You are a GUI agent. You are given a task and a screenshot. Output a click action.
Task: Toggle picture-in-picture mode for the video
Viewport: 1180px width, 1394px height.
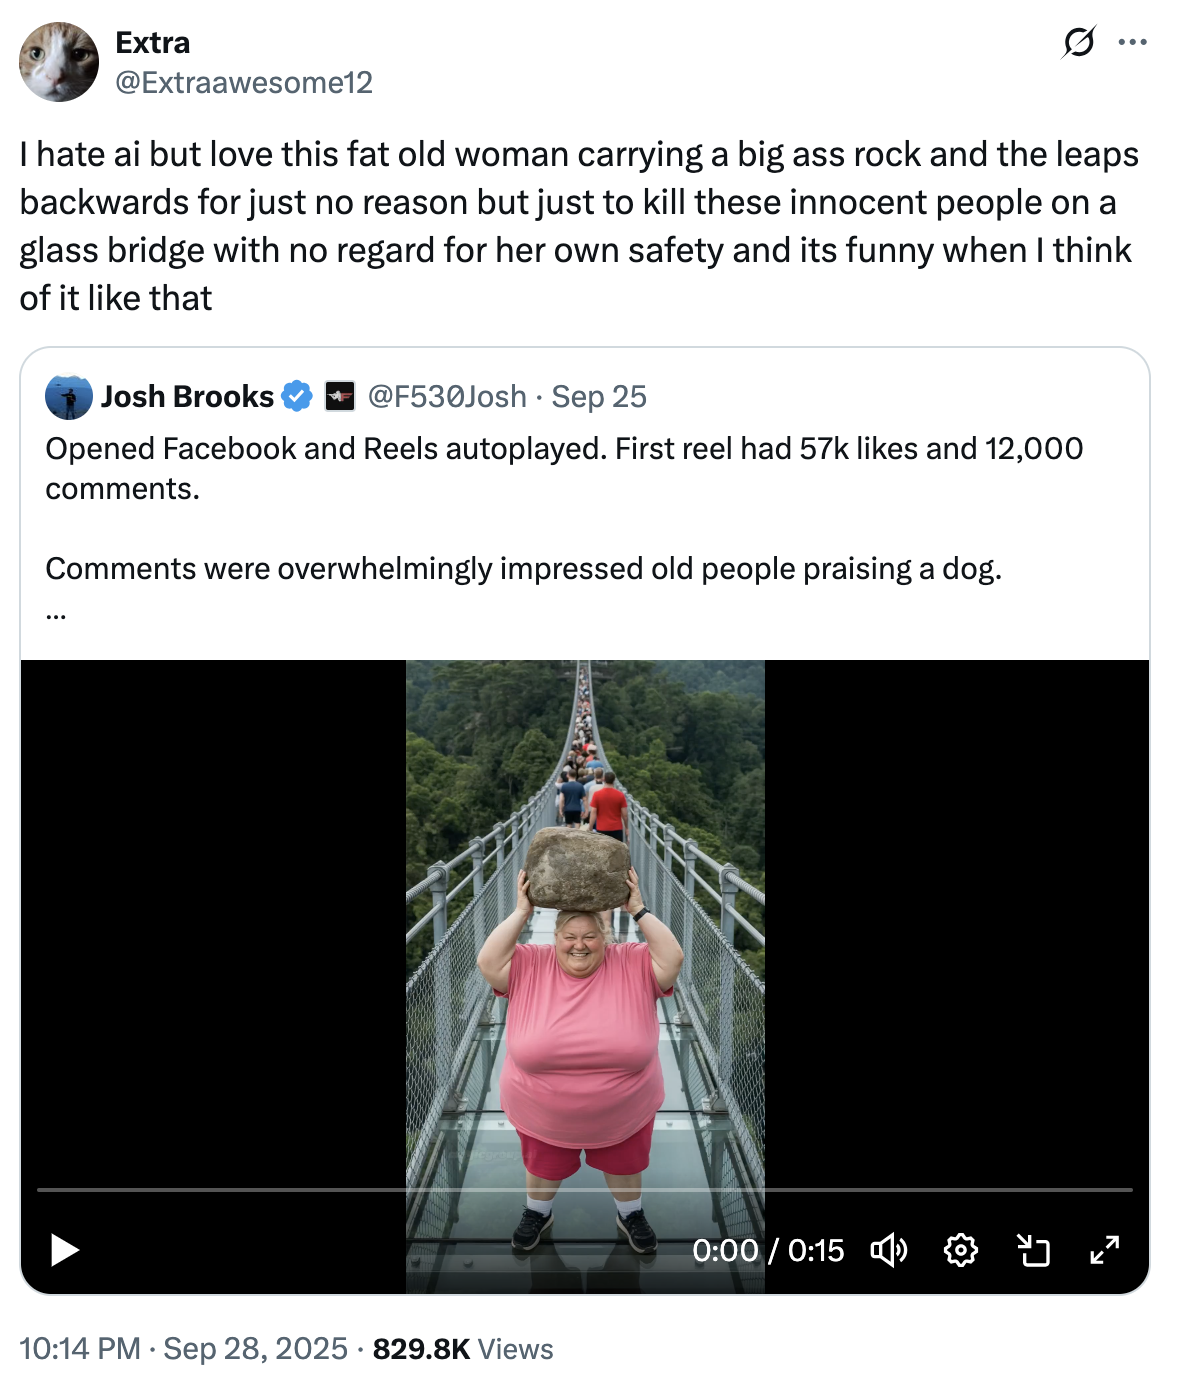tap(1033, 1250)
